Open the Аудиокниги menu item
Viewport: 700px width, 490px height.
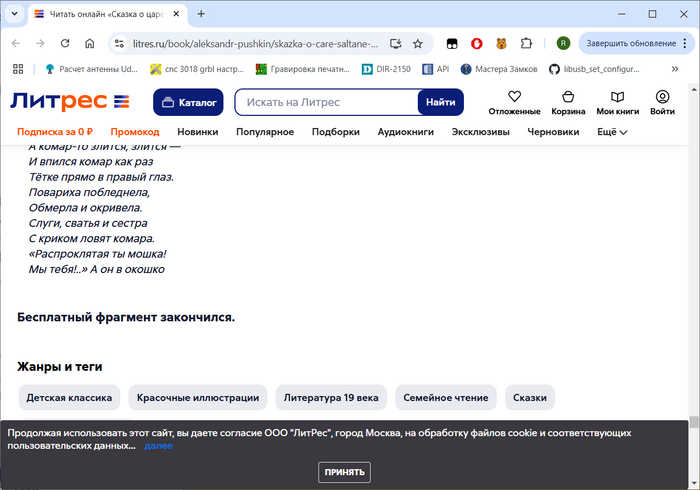[405, 132]
